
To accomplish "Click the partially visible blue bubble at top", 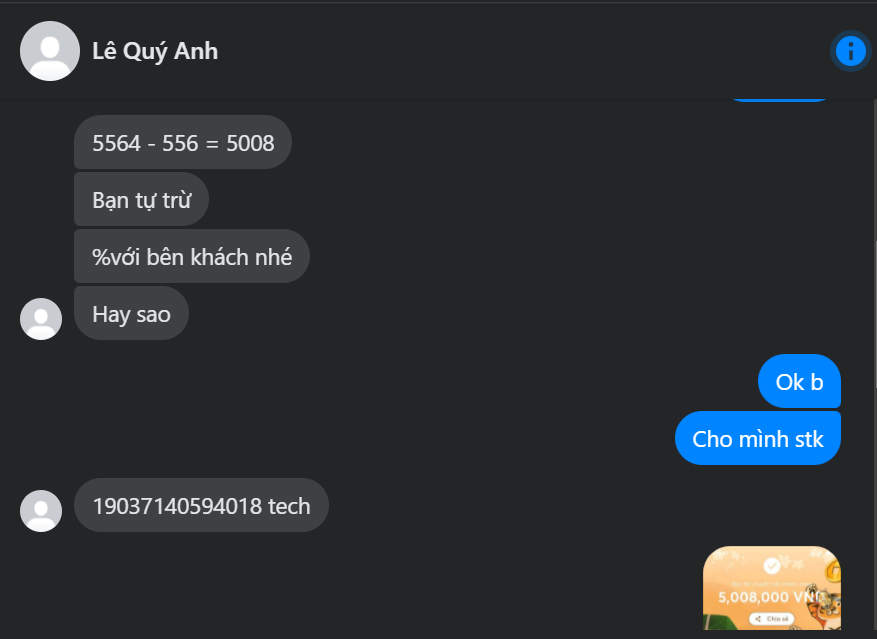I will tap(781, 95).
